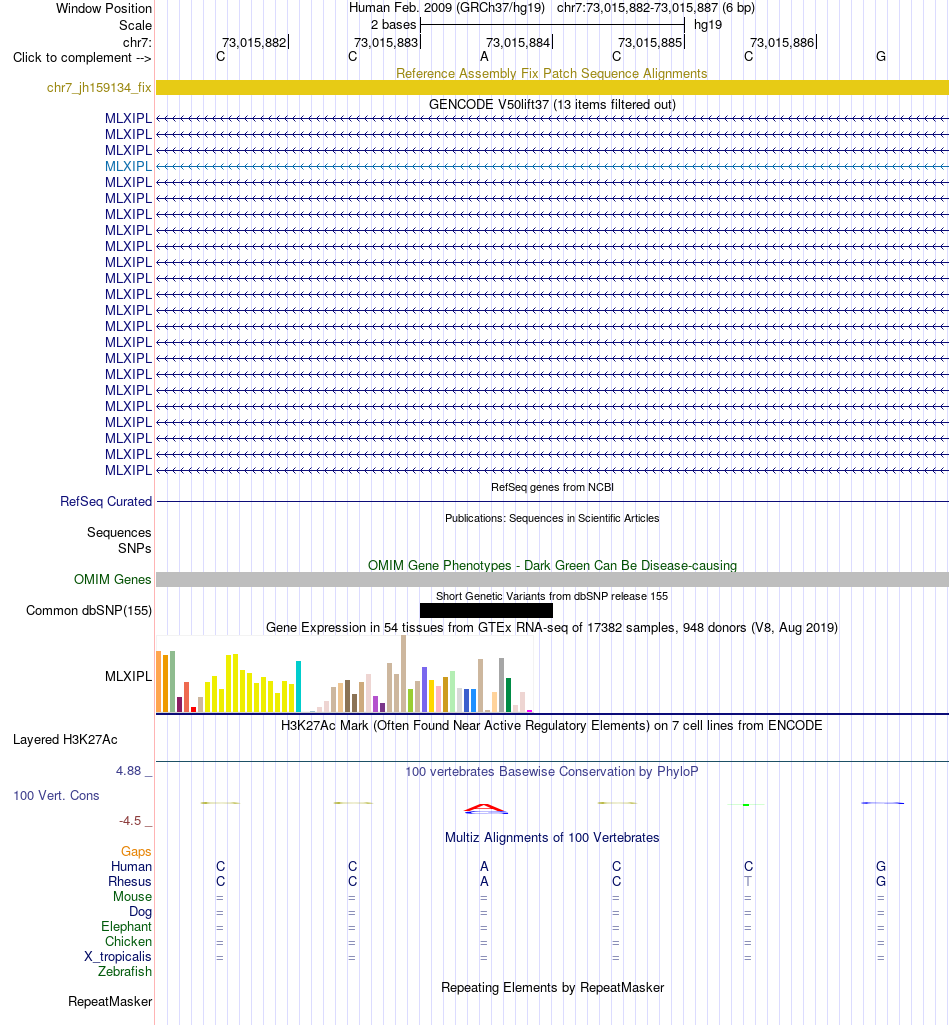Click the Window Position label
This screenshot has width=950, height=1025.
(104, 8)
